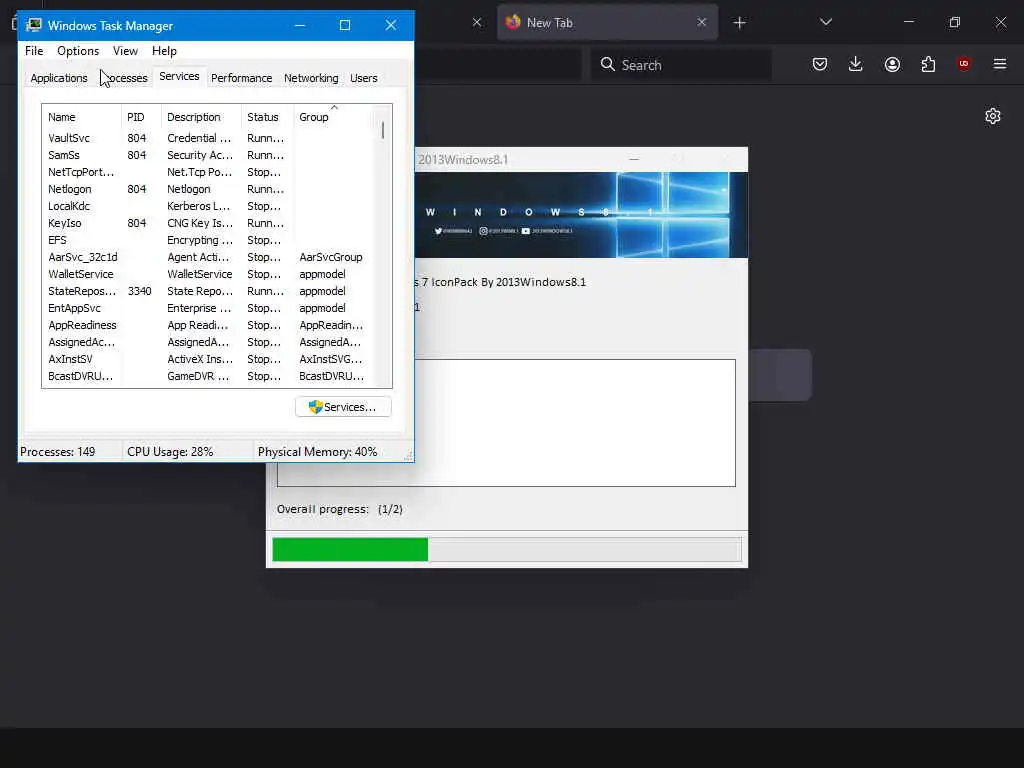Image resolution: width=1024 pixels, height=768 pixels.
Task: Select the VaultSvc service row
Action: [x=208, y=138]
